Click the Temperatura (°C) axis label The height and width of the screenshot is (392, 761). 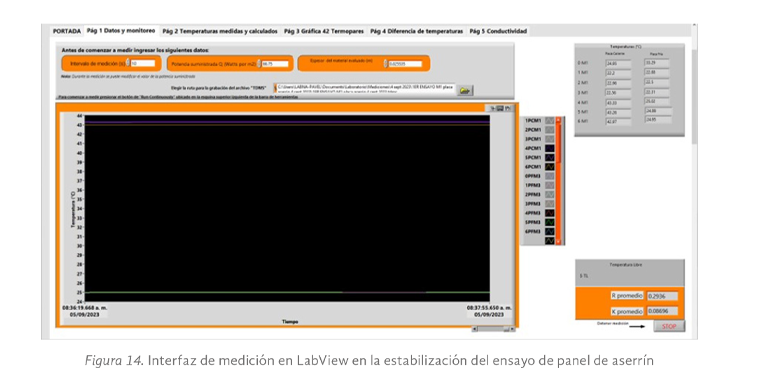pyautogui.click(x=73, y=209)
